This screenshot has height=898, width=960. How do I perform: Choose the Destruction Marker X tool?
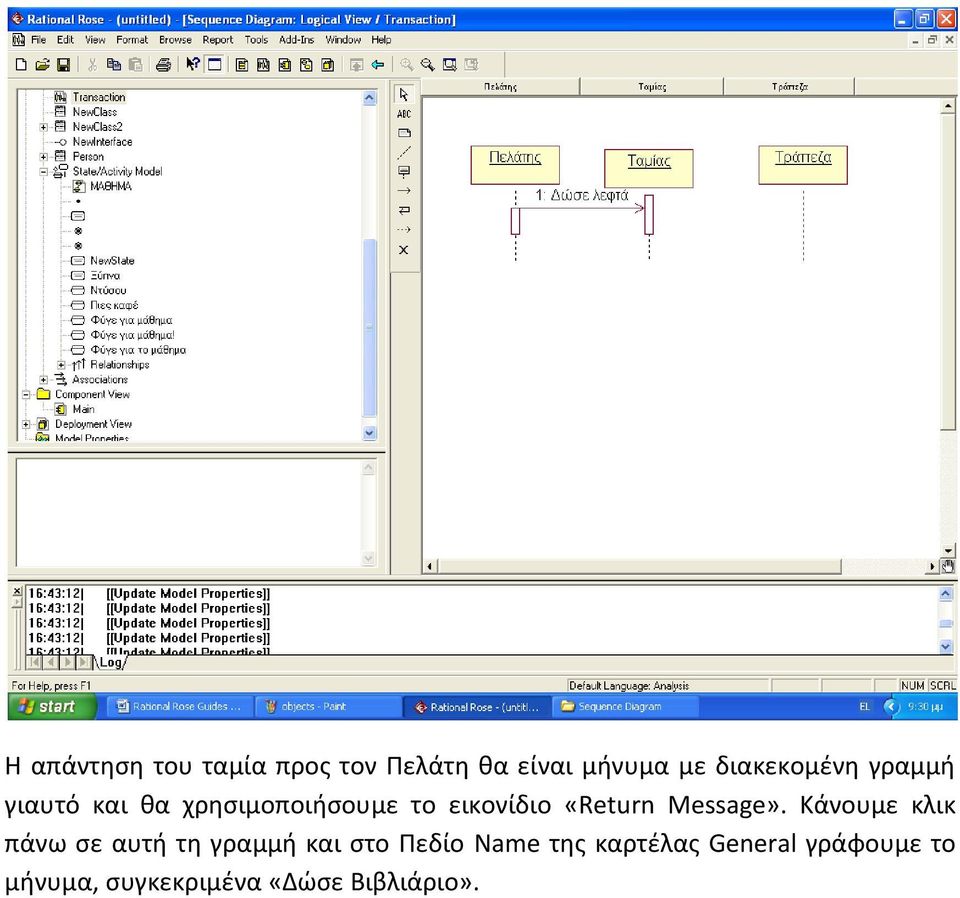tap(403, 250)
